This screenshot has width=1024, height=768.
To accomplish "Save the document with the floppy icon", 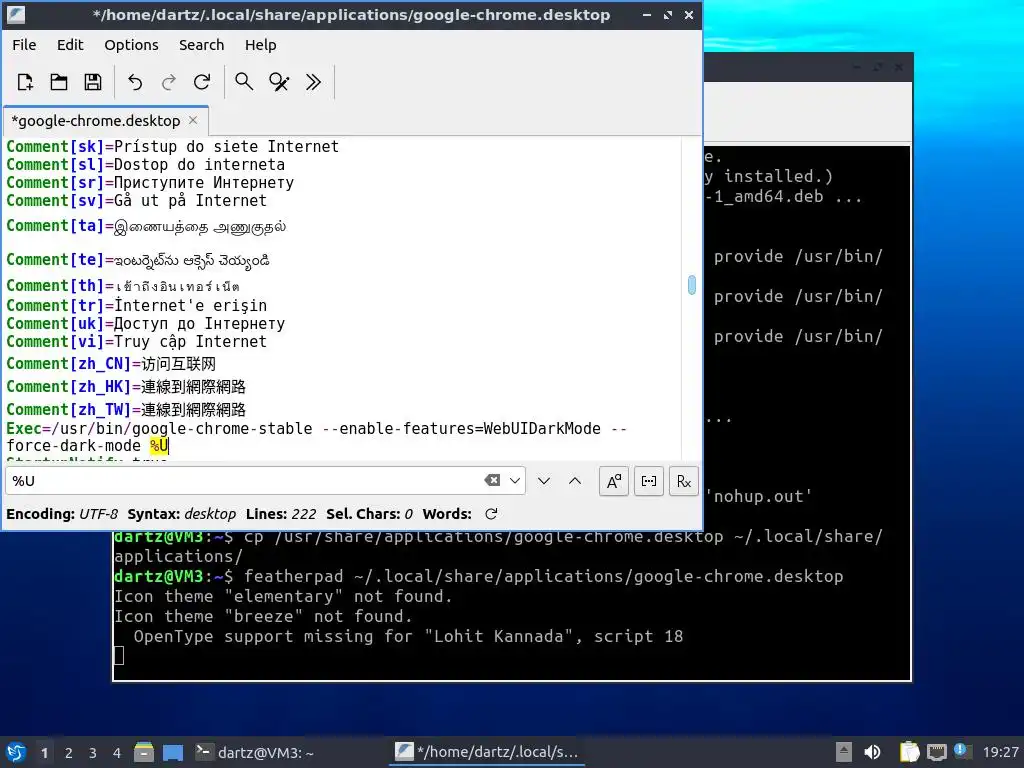I will (93, 82).
